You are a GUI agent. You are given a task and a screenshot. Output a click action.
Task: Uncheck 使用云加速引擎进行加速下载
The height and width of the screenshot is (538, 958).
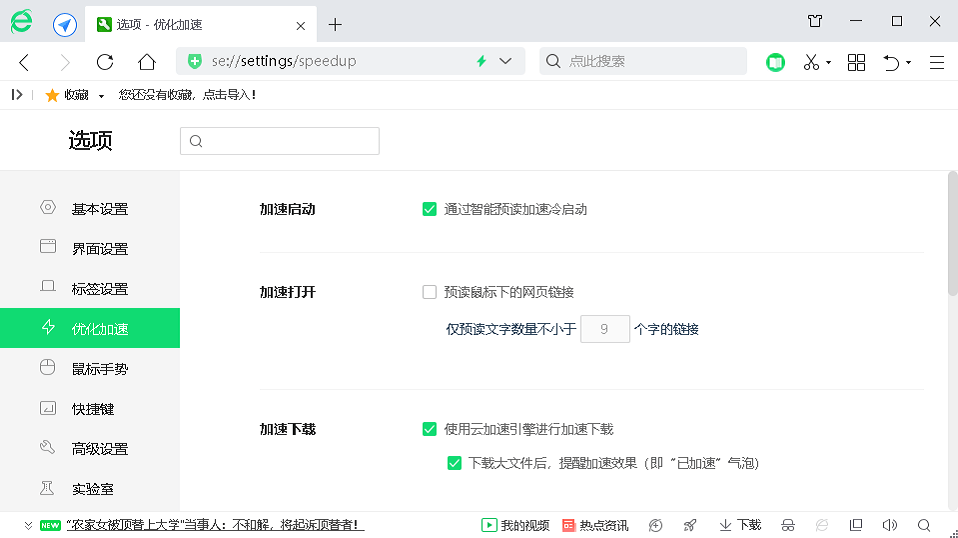point(430,429)
